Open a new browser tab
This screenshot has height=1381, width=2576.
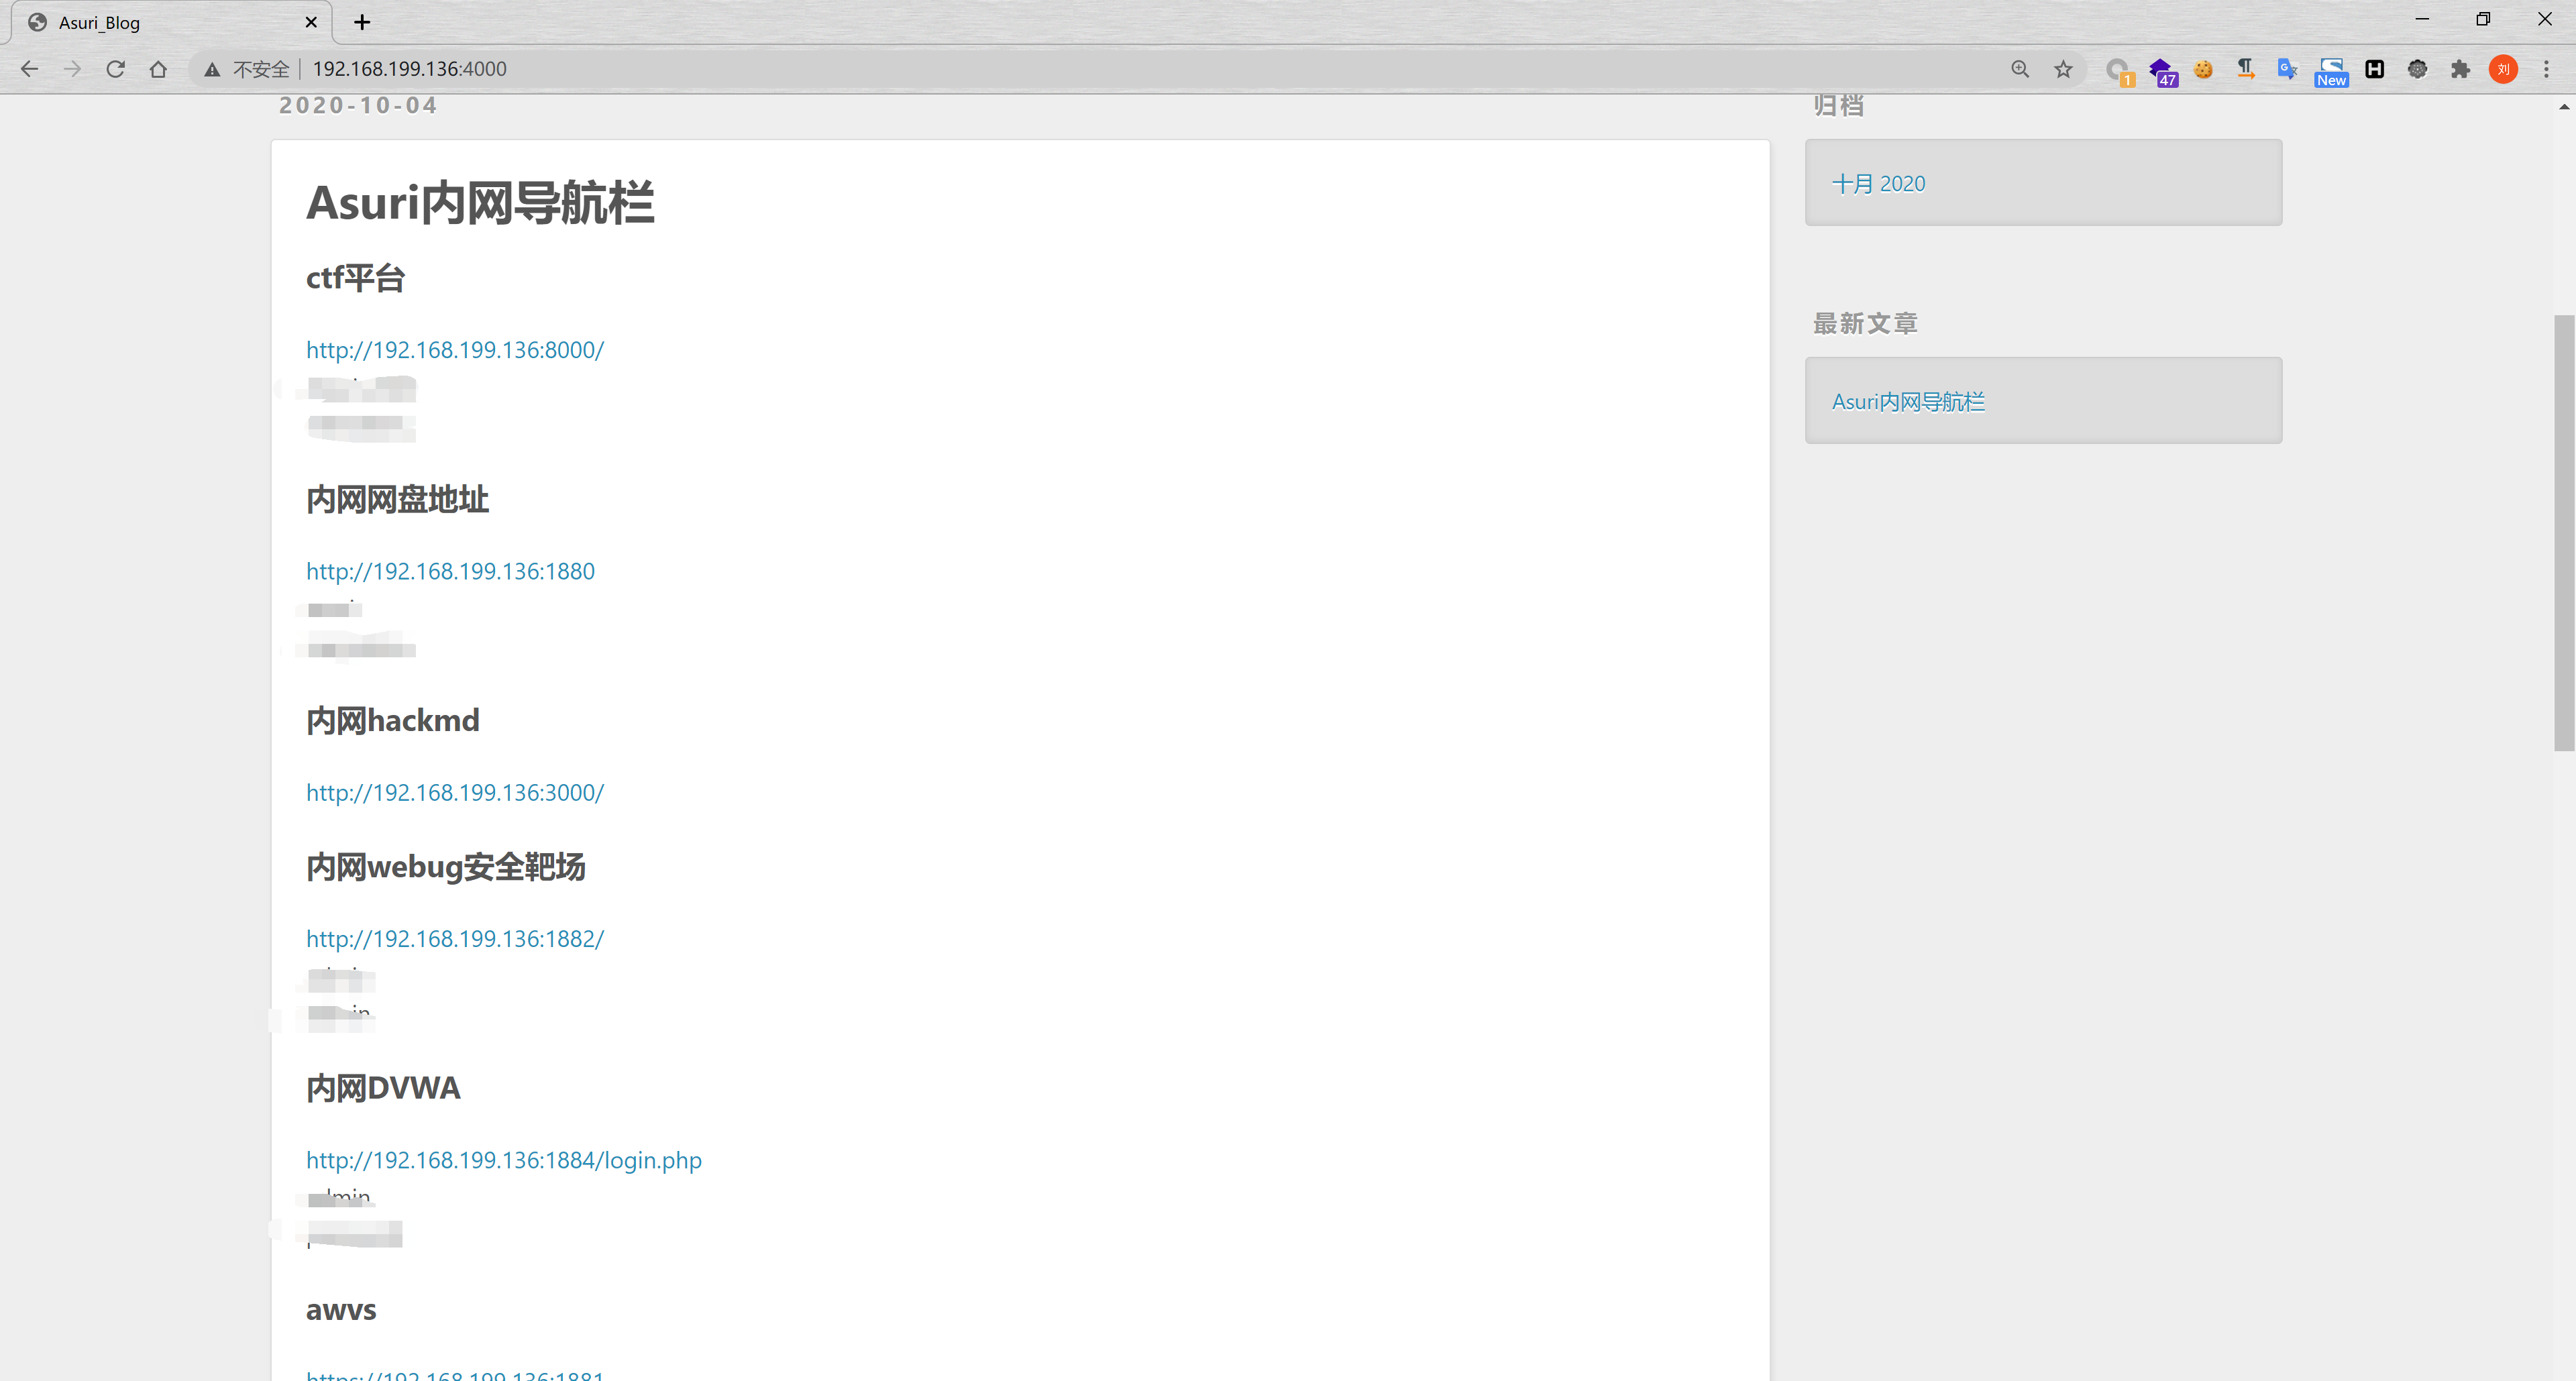[x=362, y=22]
